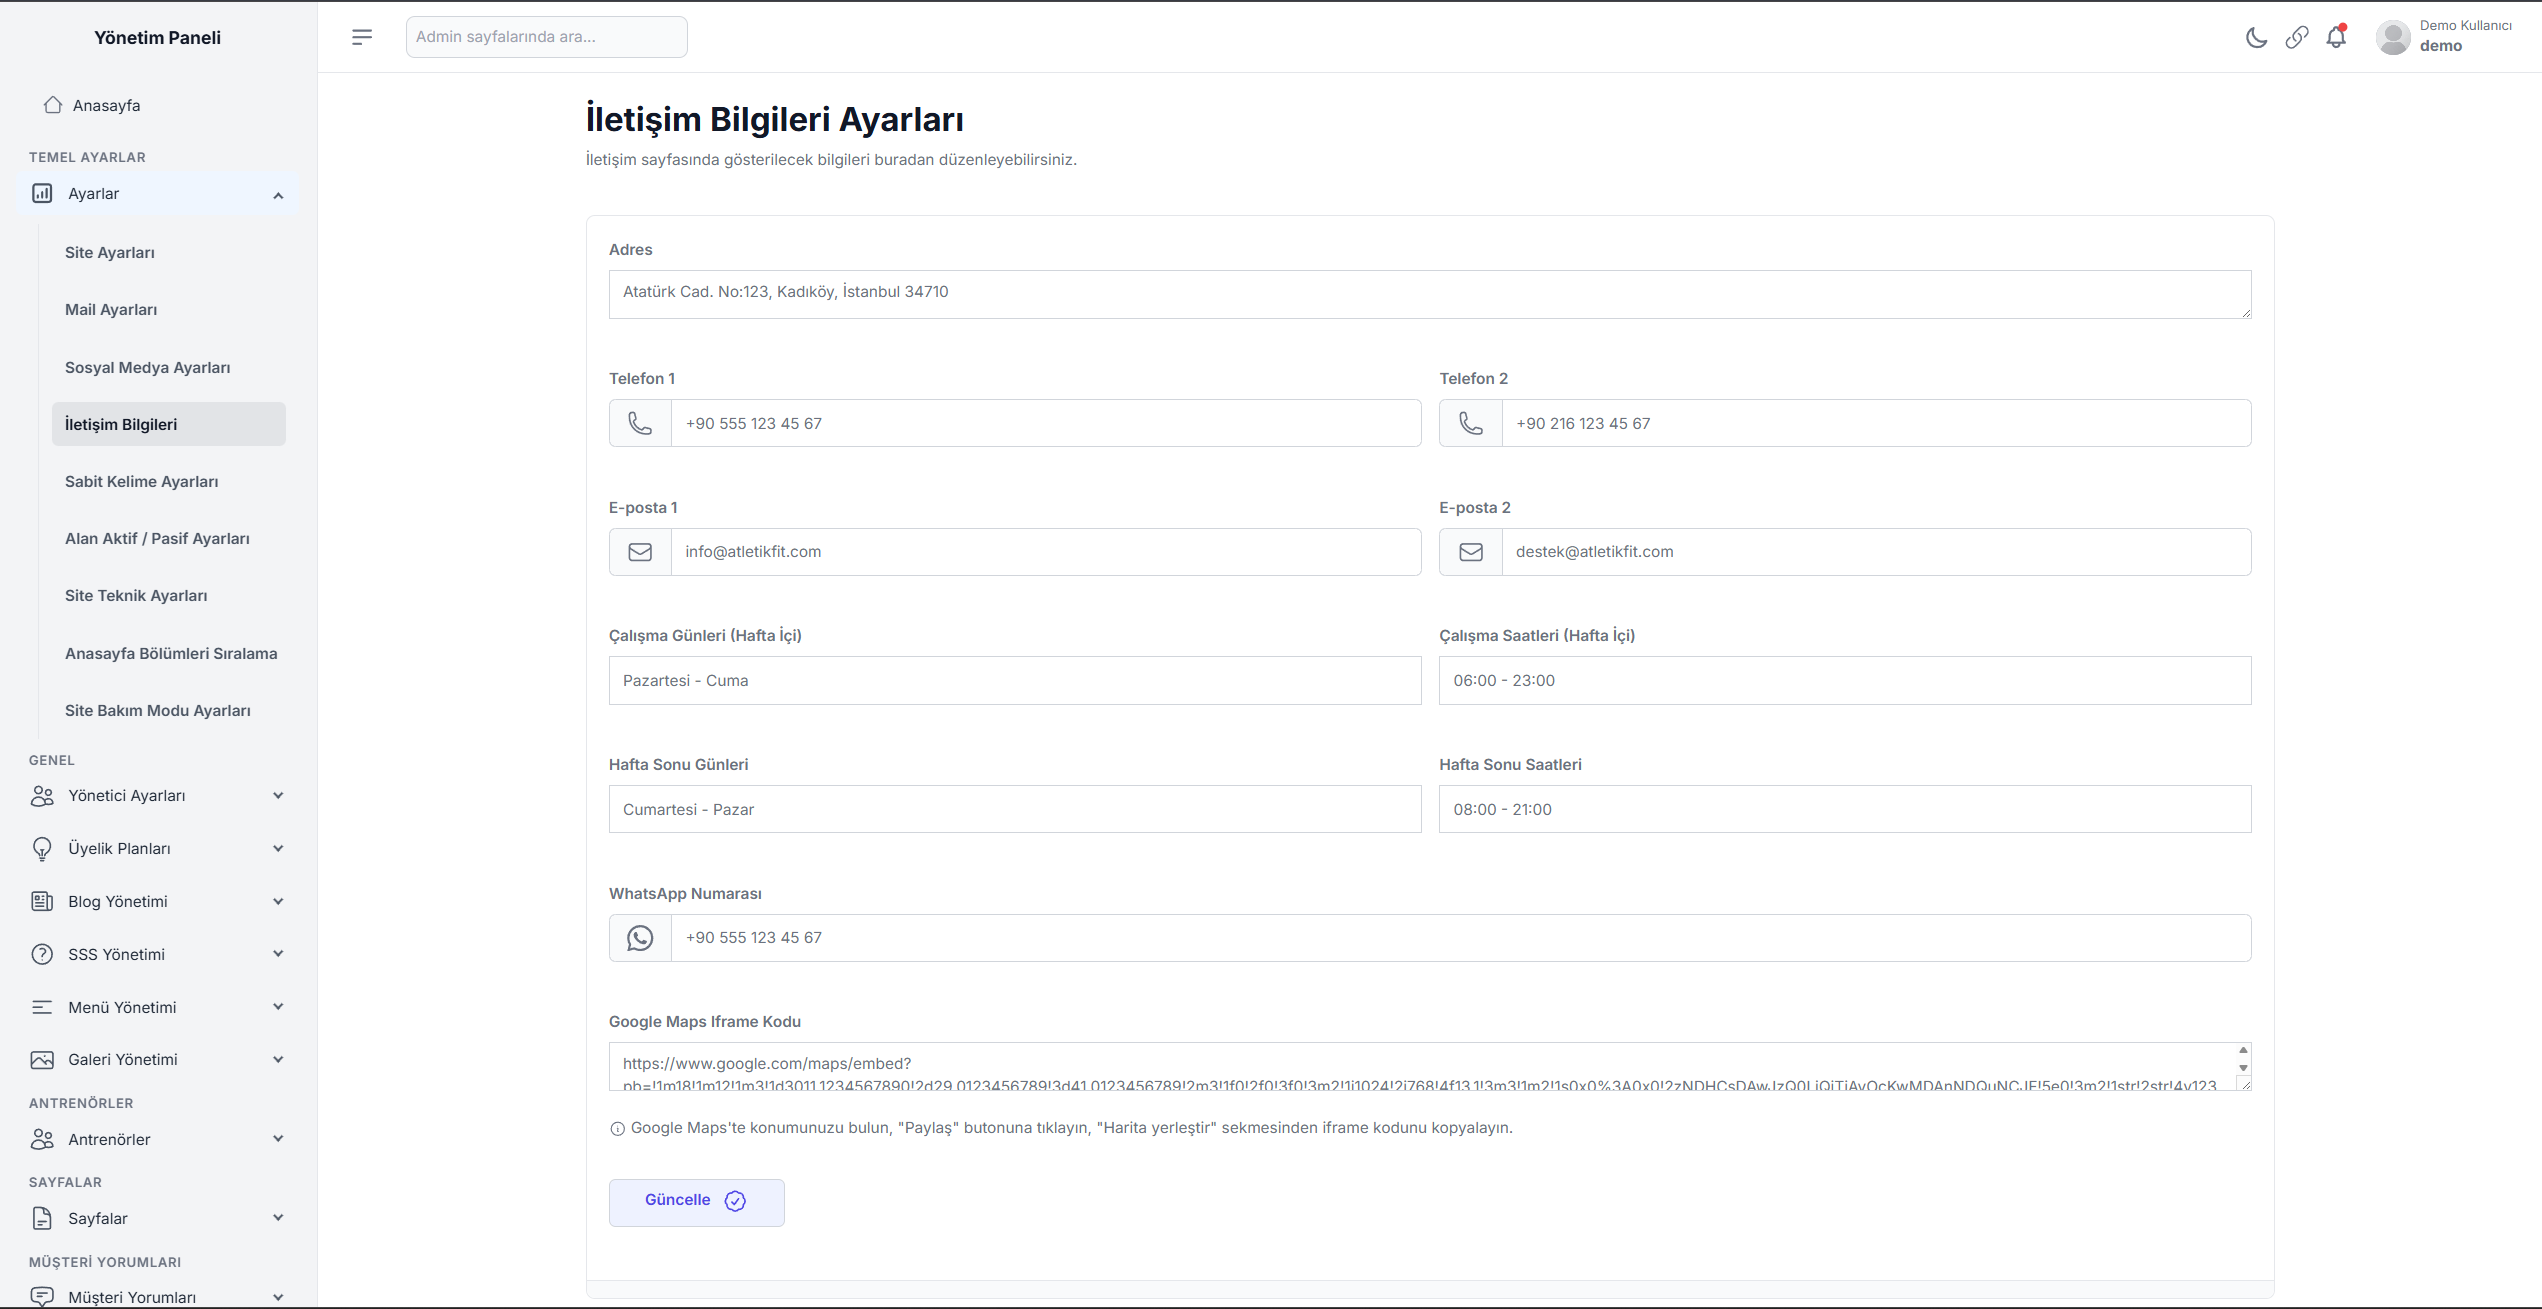2542x1309 pixels.
Task: Click the Anasayfa home icon
Action: click(x=53, y=105)
